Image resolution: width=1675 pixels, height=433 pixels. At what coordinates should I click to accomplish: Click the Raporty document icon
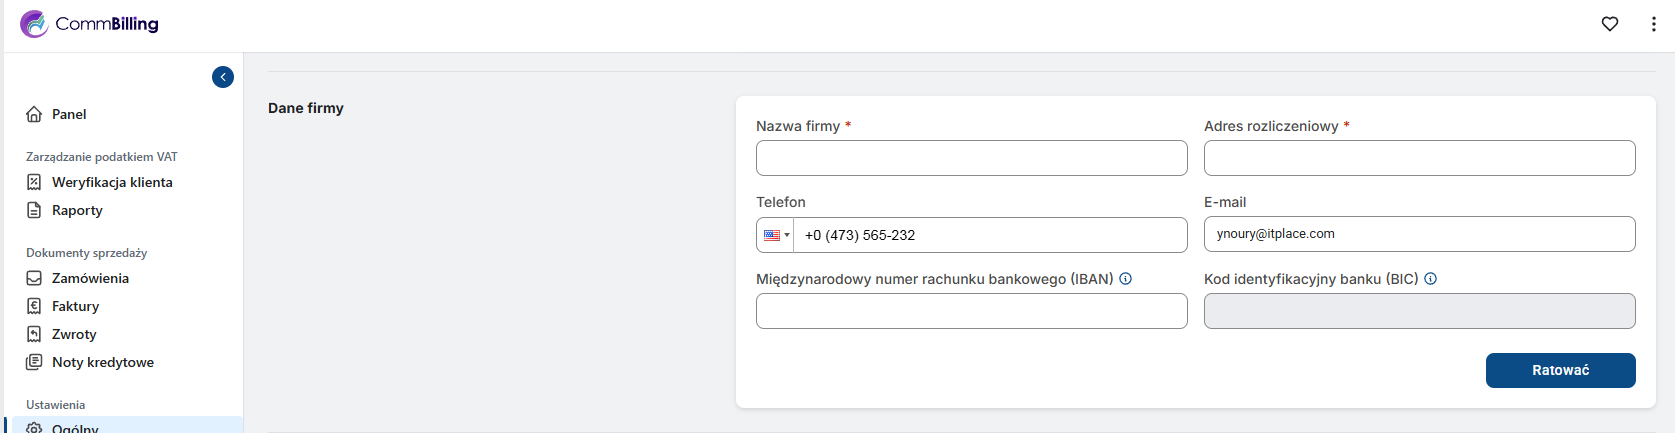34,210
